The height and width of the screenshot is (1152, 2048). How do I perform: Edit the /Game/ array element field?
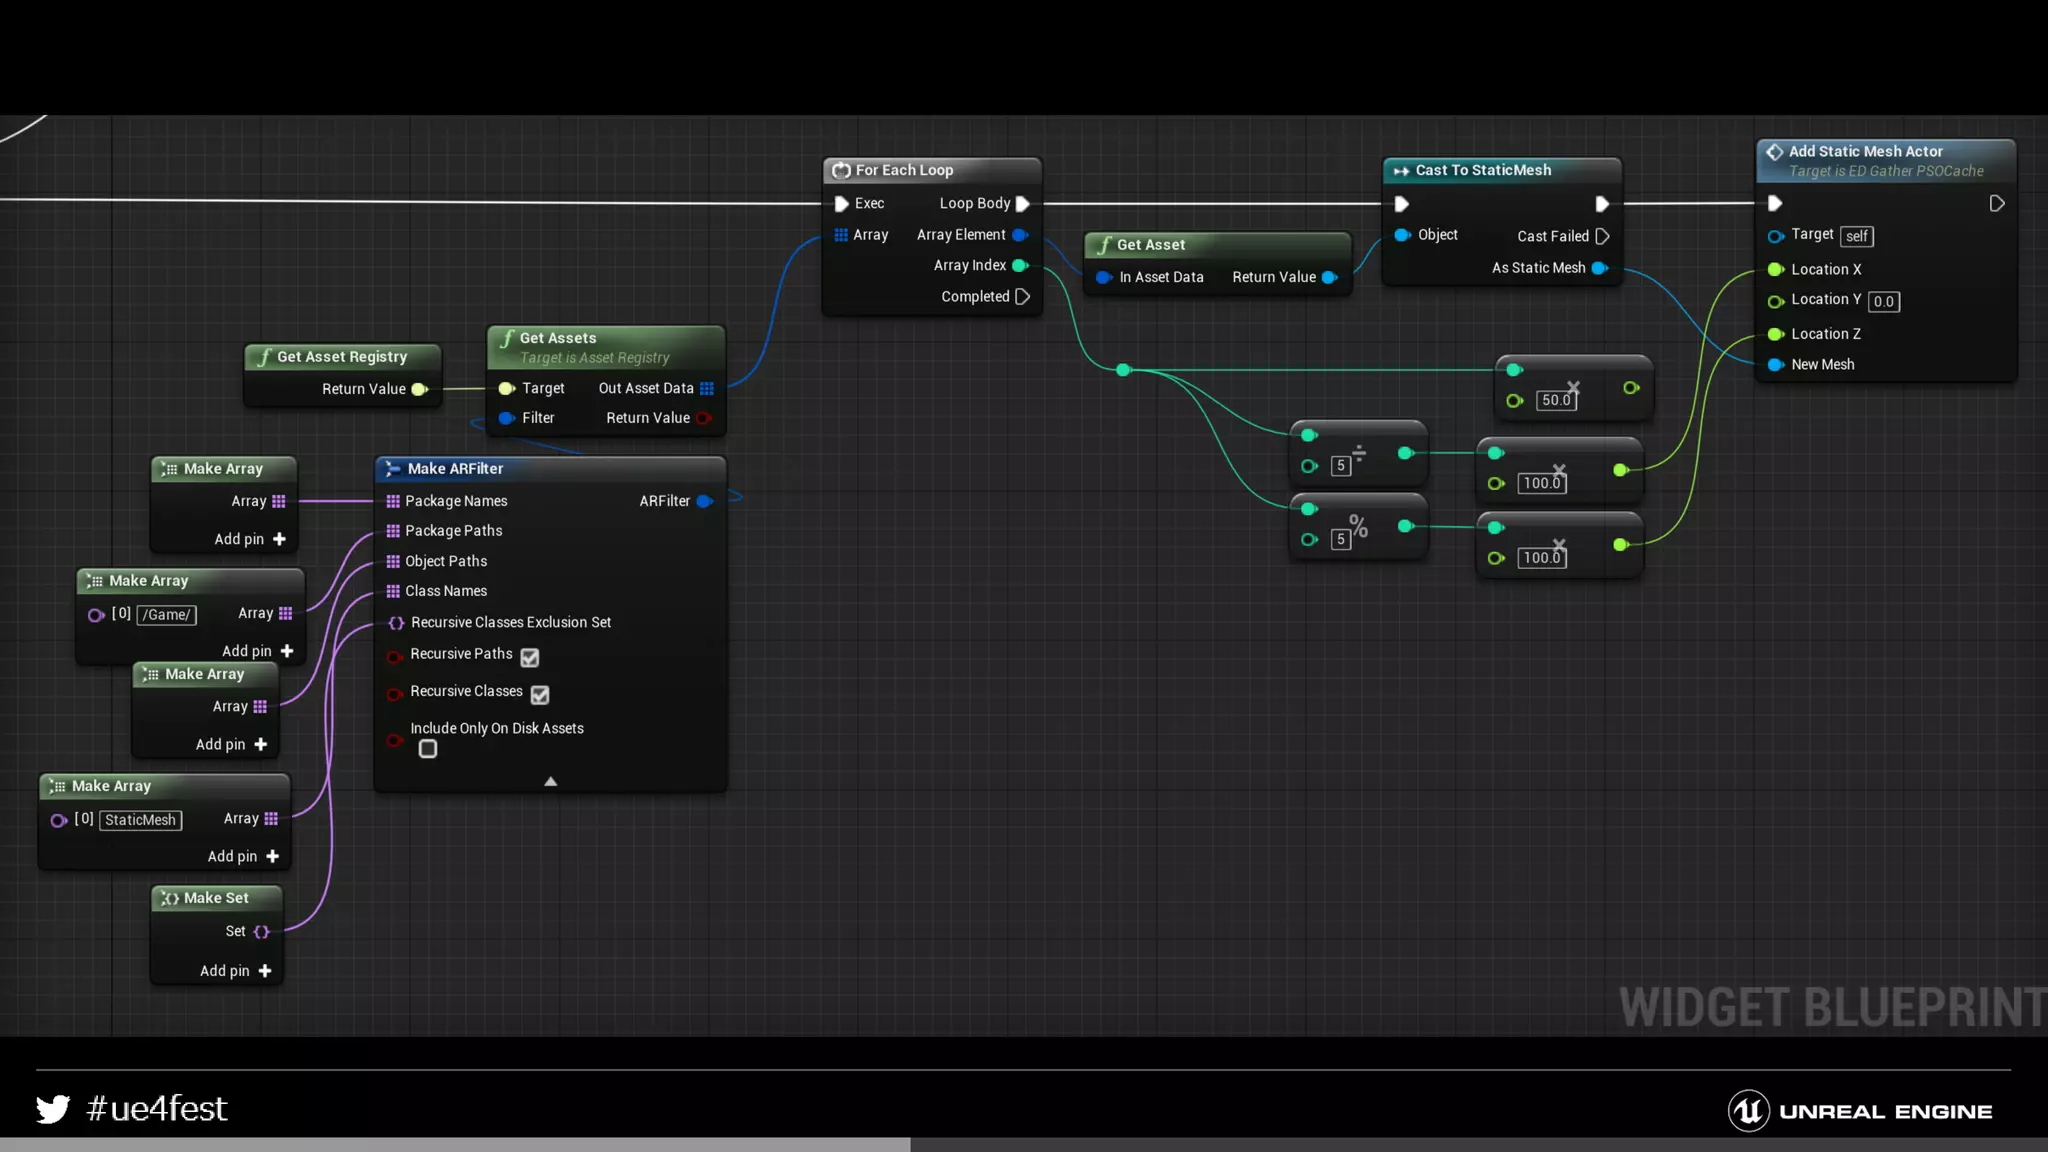coord(166,615)
